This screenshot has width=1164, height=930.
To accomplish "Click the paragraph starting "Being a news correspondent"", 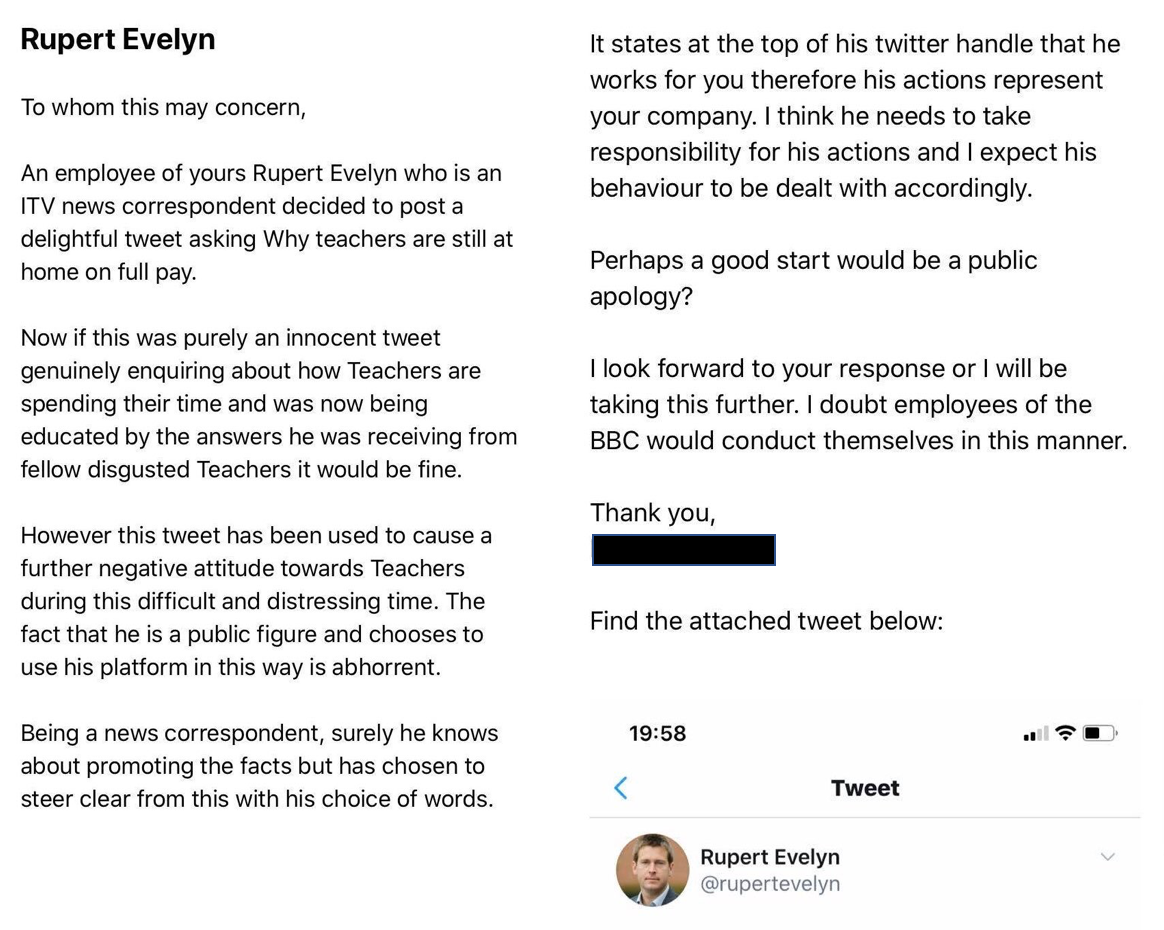I will 259,766.
